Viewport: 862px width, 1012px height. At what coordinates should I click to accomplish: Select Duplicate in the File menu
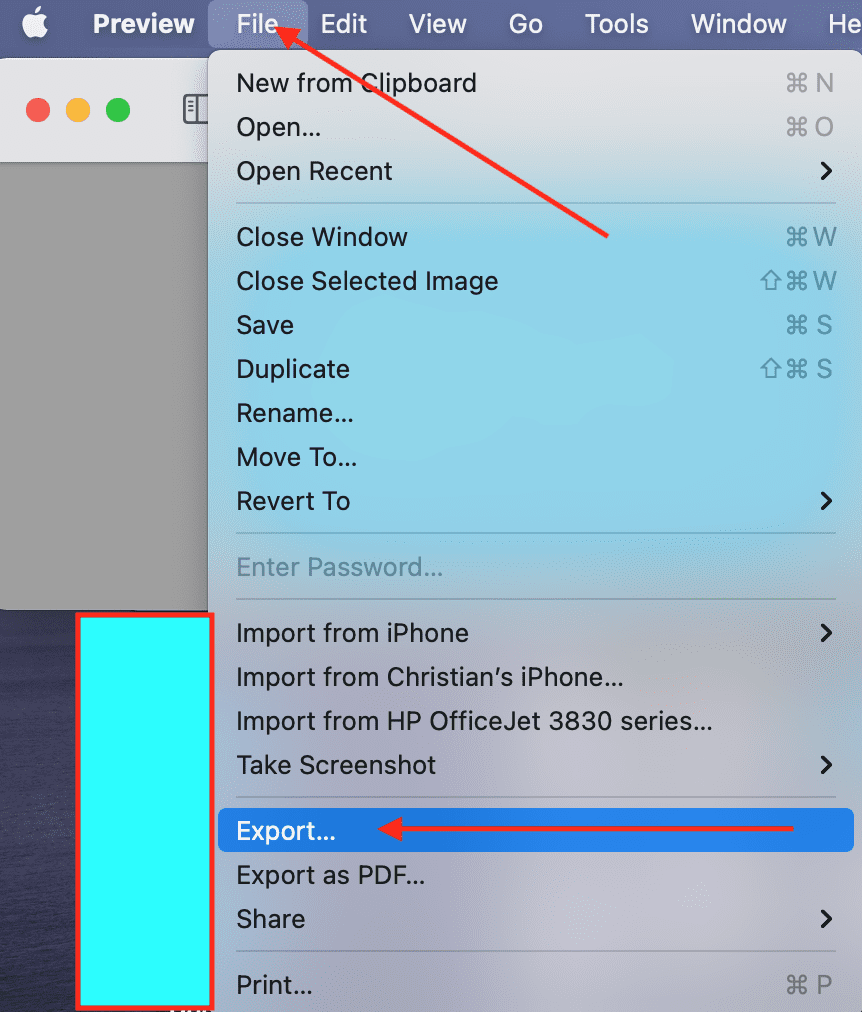[536, 369]
